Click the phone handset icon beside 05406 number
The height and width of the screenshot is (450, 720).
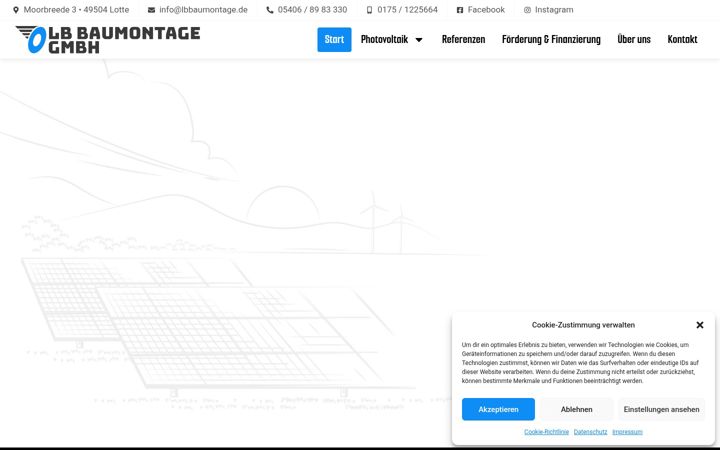pos(270,10)
